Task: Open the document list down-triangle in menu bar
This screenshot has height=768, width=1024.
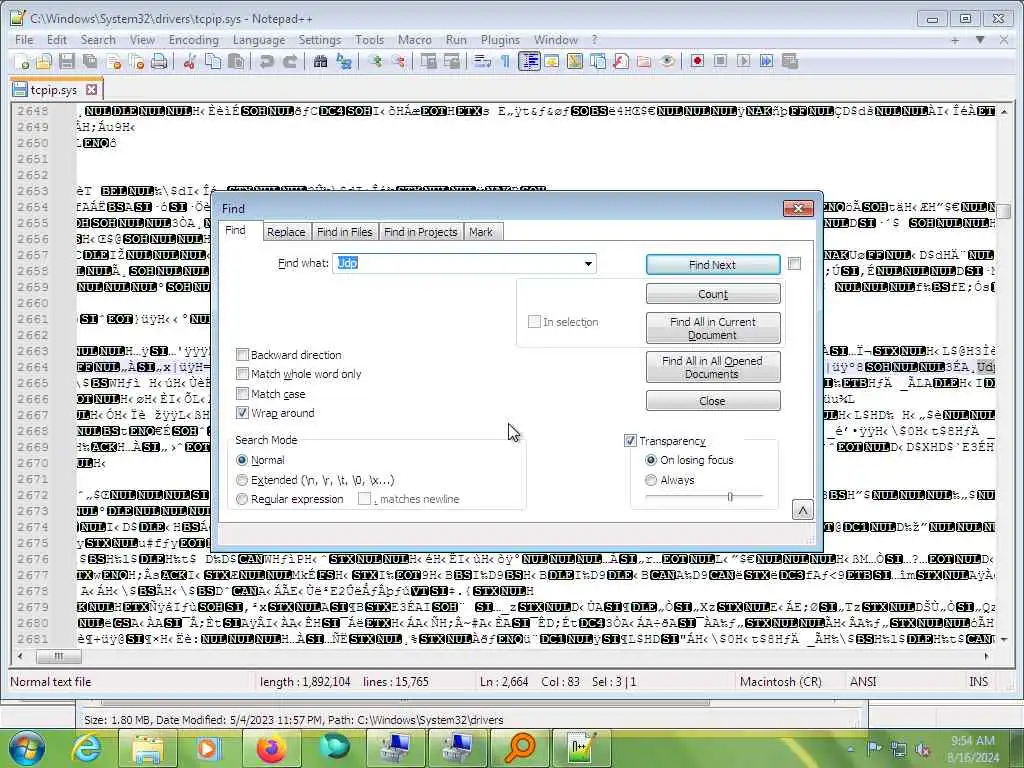Action: pyautogui.click(x=980, y=40)
